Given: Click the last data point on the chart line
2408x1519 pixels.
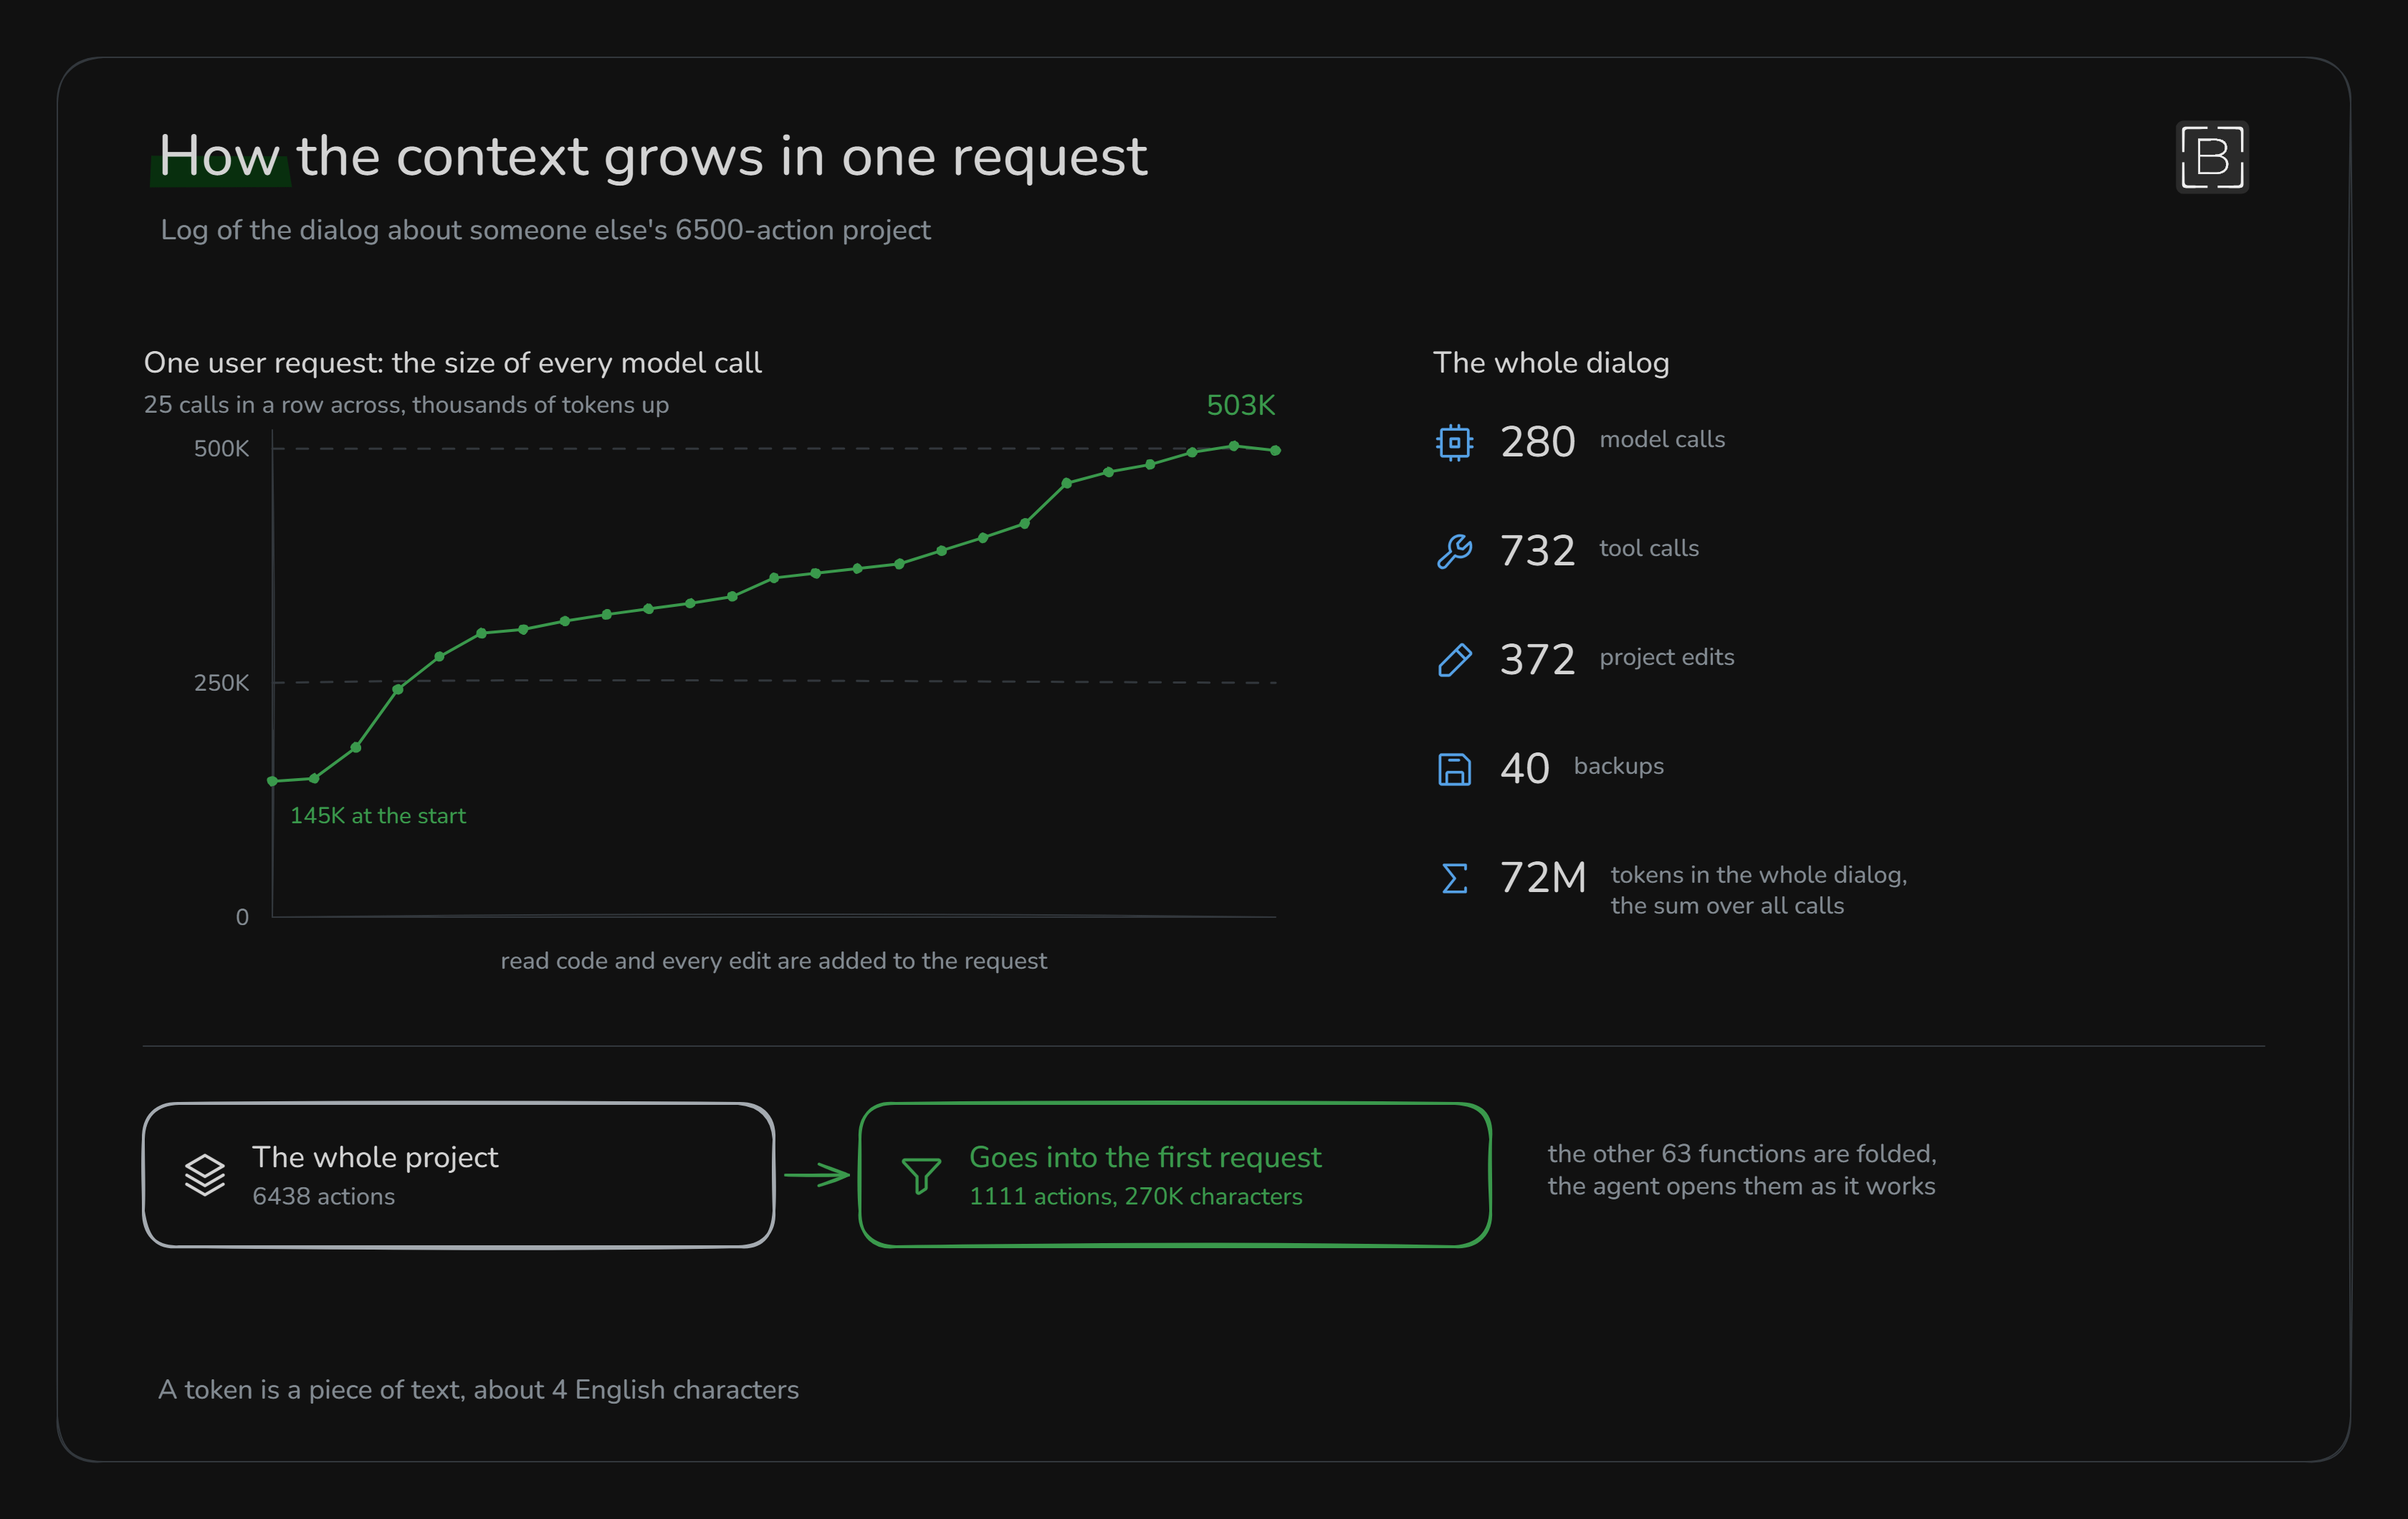Looking at the screenshot, I should click(1275, 450).
